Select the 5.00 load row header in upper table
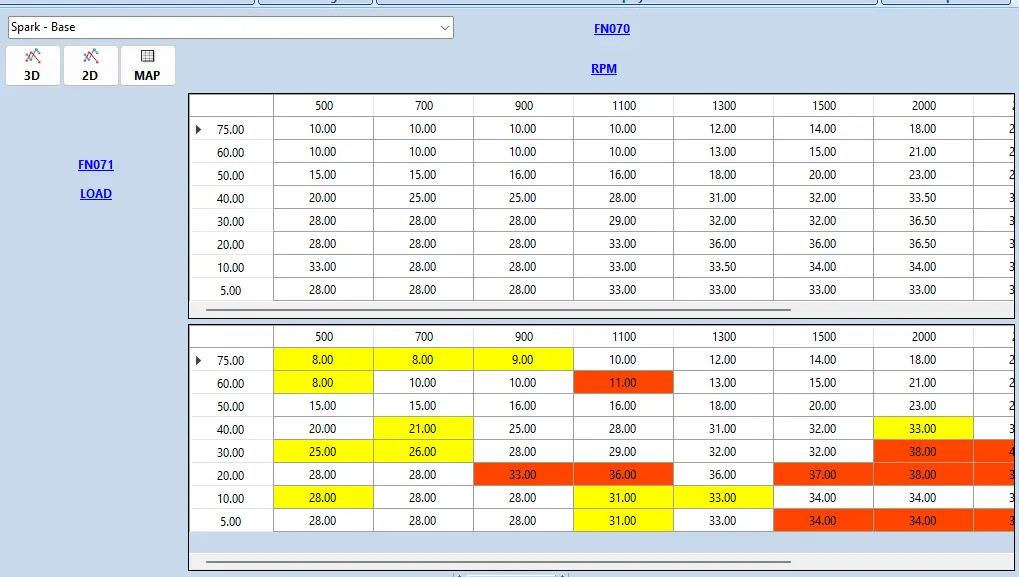The height and width of the screenshot is (577, 1019). (231, 290)
